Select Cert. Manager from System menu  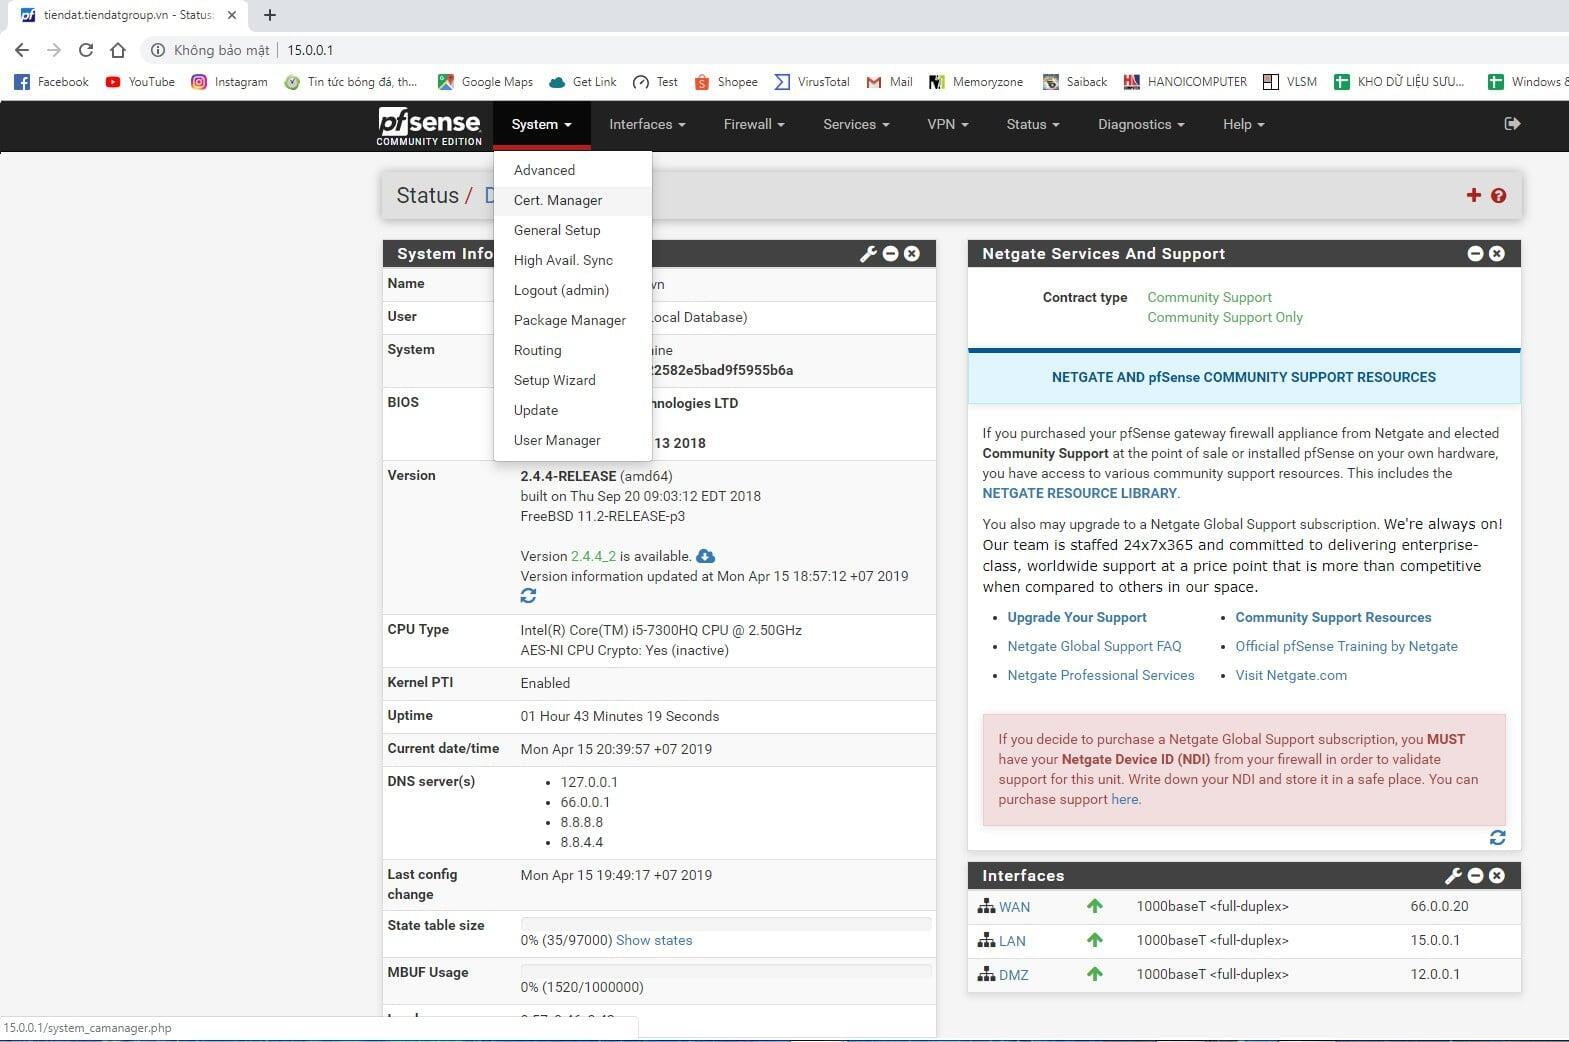pyautogui.click(x=557, y=200)
